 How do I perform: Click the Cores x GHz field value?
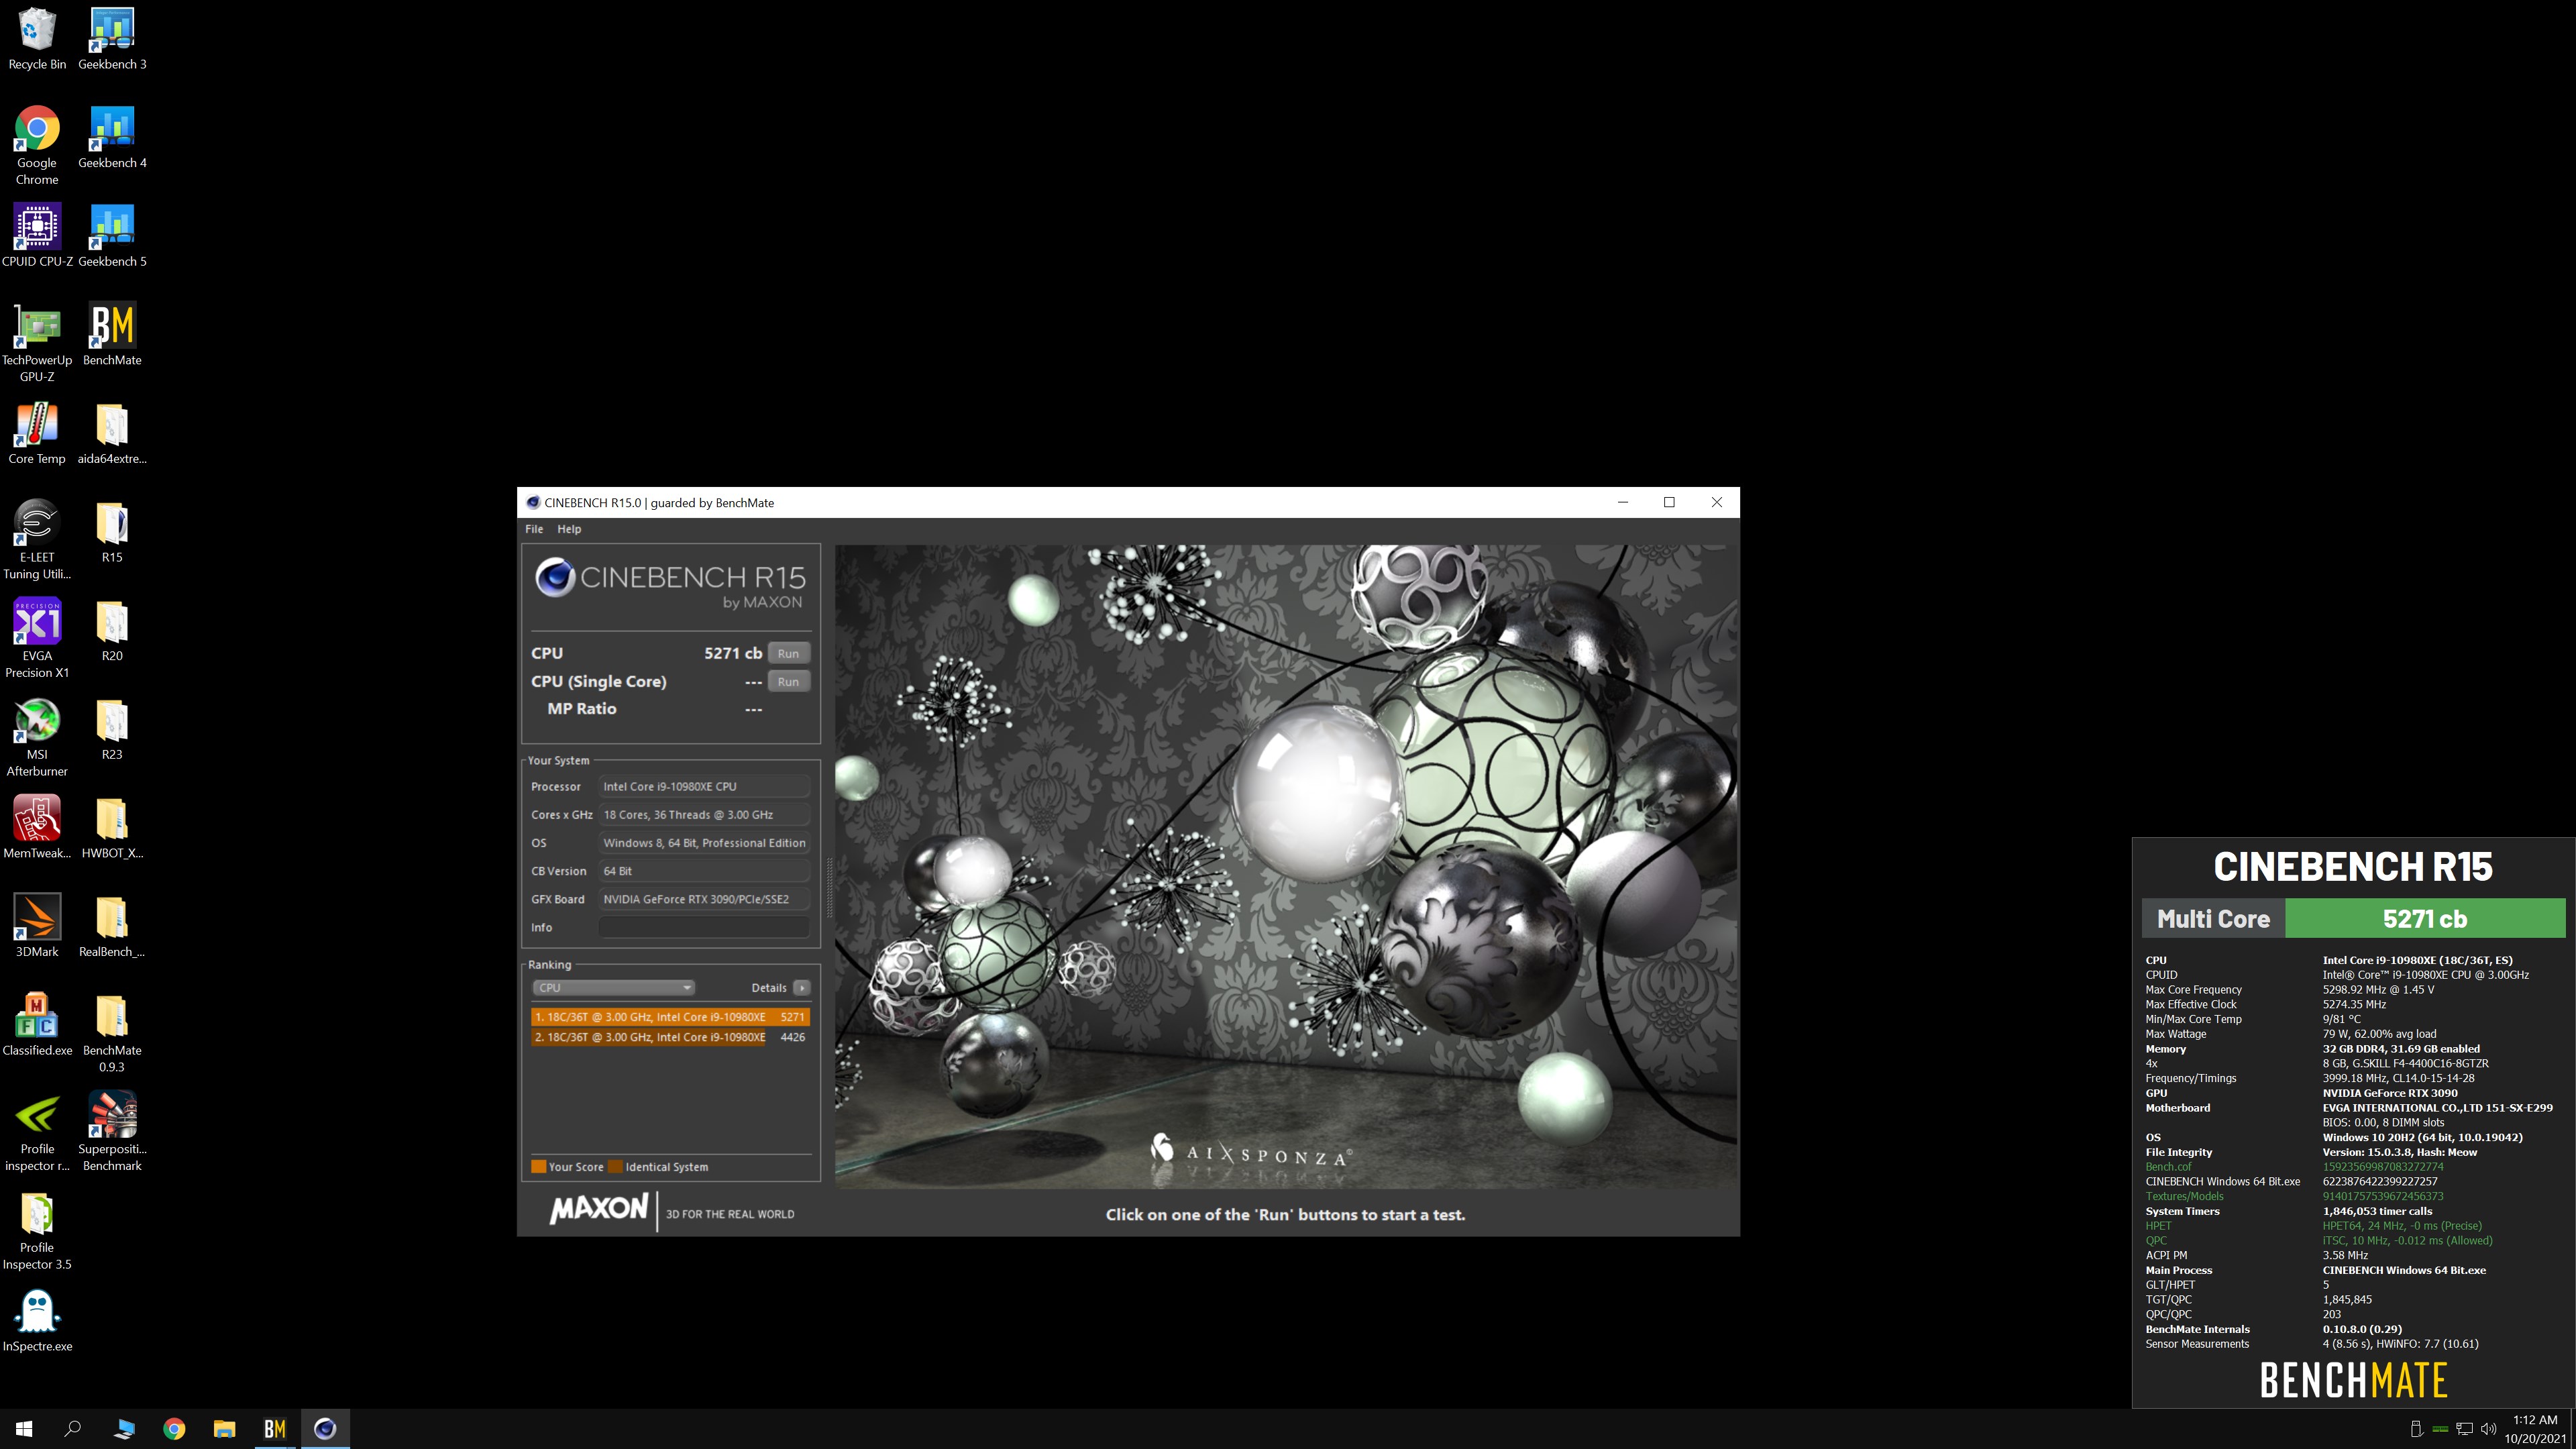click(x=704, y=814)
